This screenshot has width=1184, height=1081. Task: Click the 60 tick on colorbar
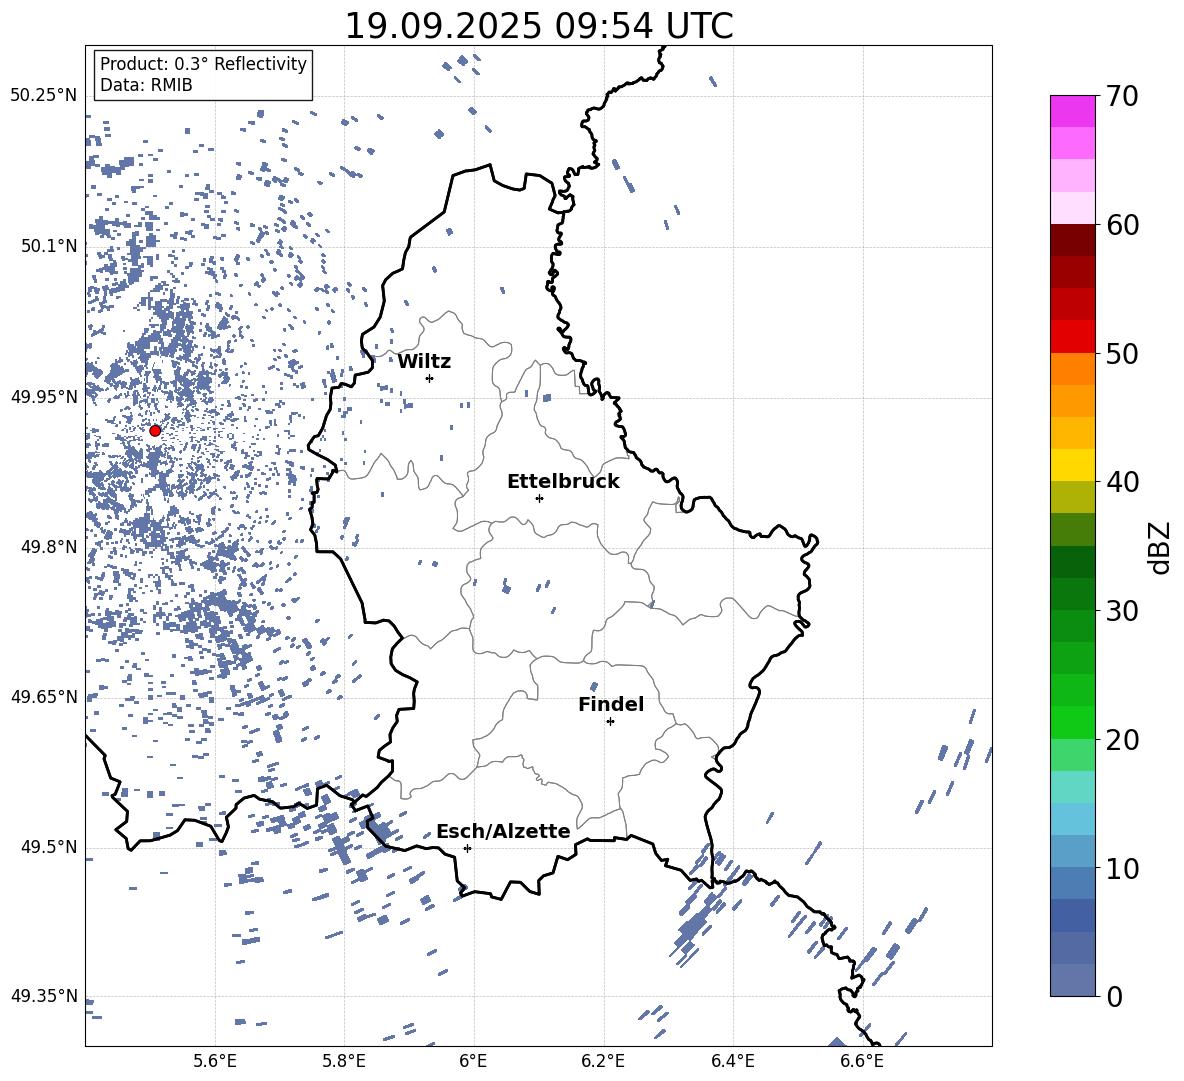click(1122, 225)
